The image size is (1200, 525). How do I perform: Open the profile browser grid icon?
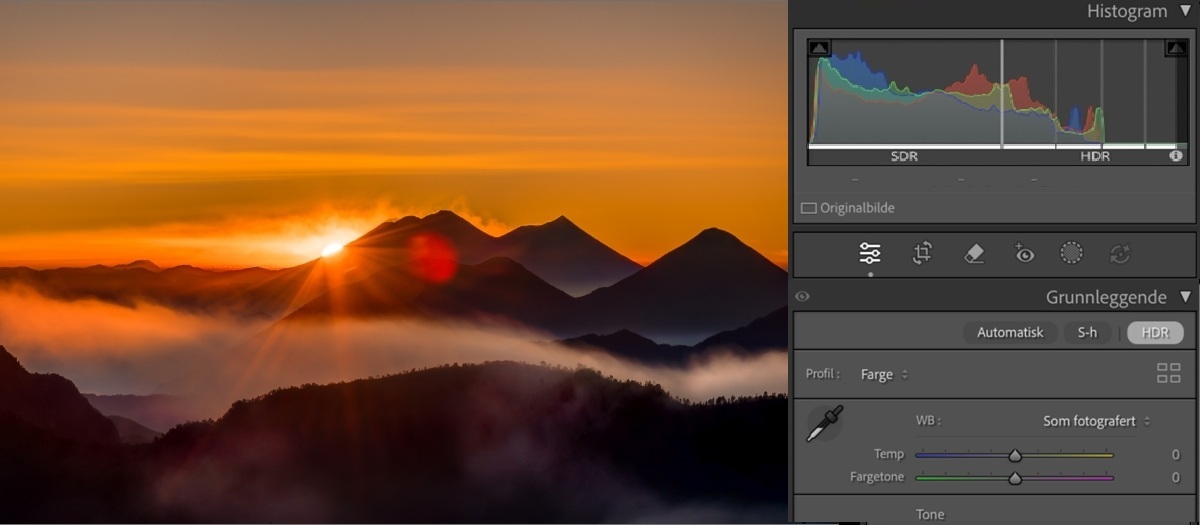click(x=1168, y=374)
